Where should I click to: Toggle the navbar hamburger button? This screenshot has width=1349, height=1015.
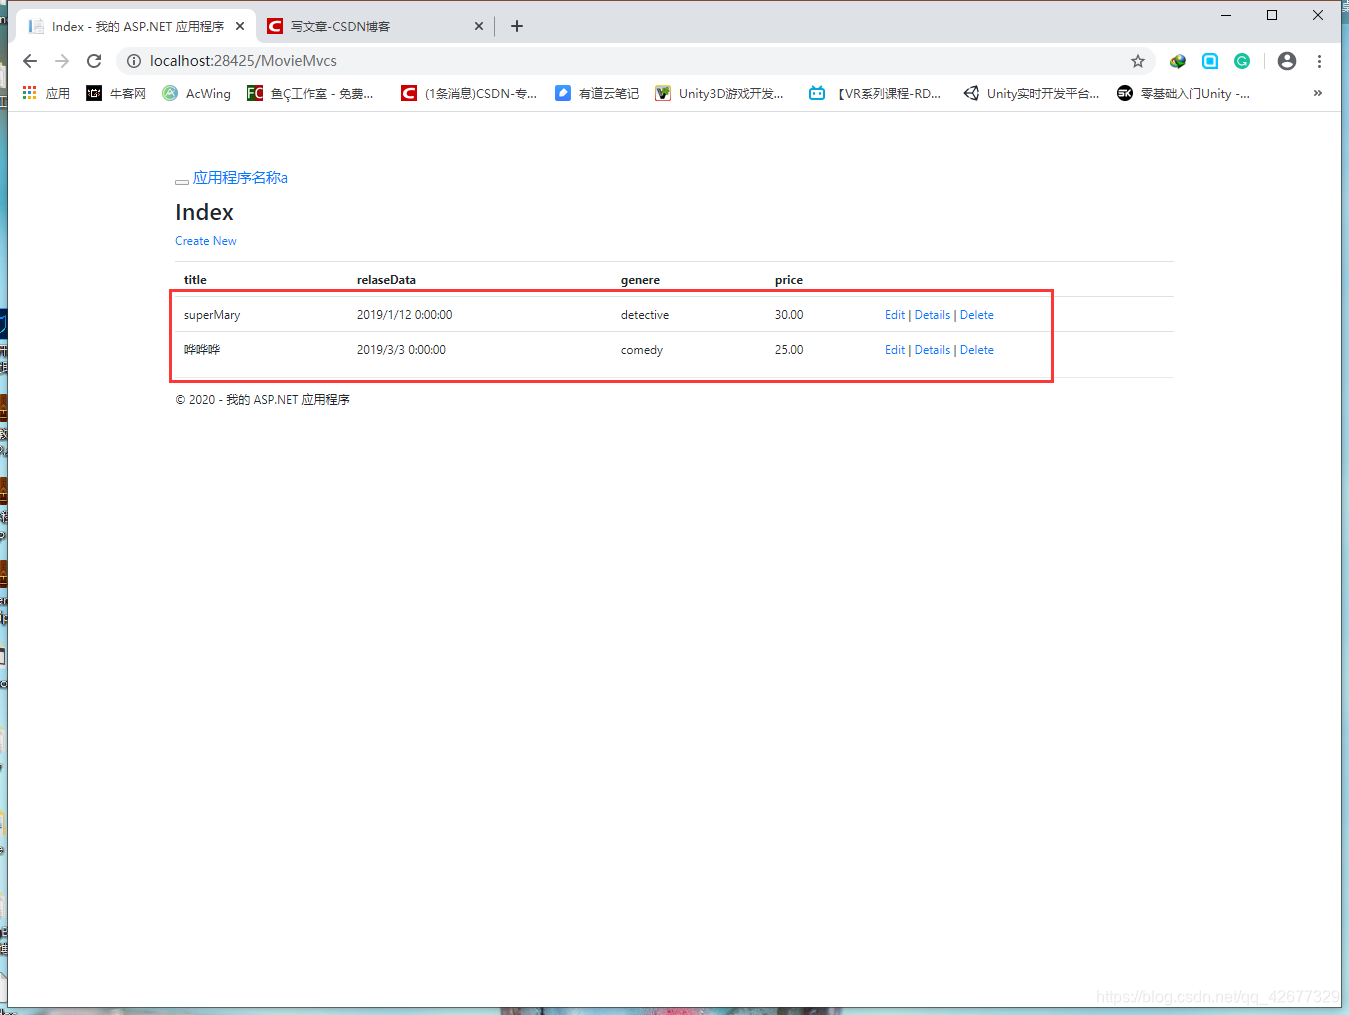point(182,181)
